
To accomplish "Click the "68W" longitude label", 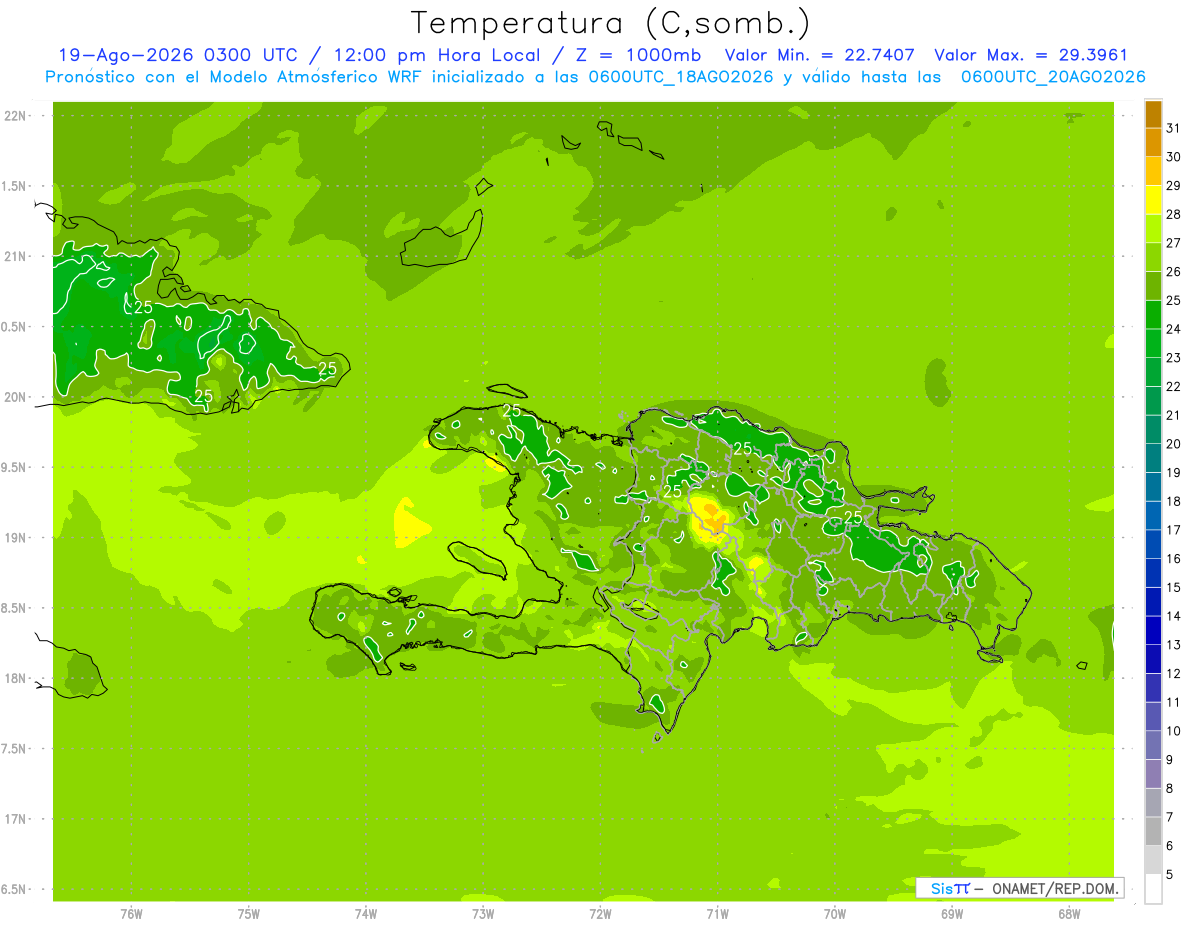I will tap(1068, 914).
